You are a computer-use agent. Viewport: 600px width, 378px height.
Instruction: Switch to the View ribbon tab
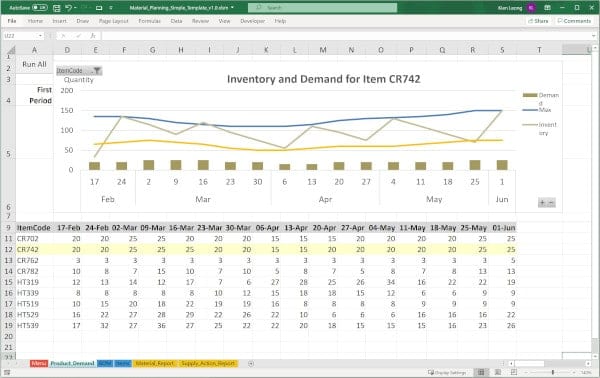coord(225,21)
